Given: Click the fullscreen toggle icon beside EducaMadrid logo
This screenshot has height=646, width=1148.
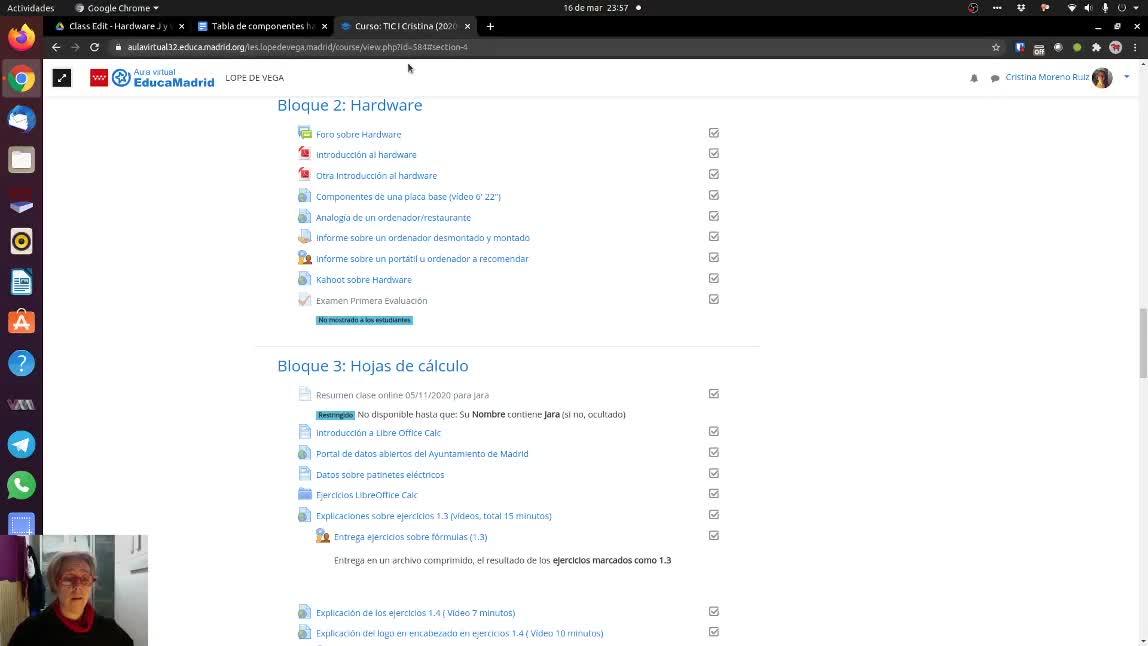Looking at the screenshot, I should point(62,78).
